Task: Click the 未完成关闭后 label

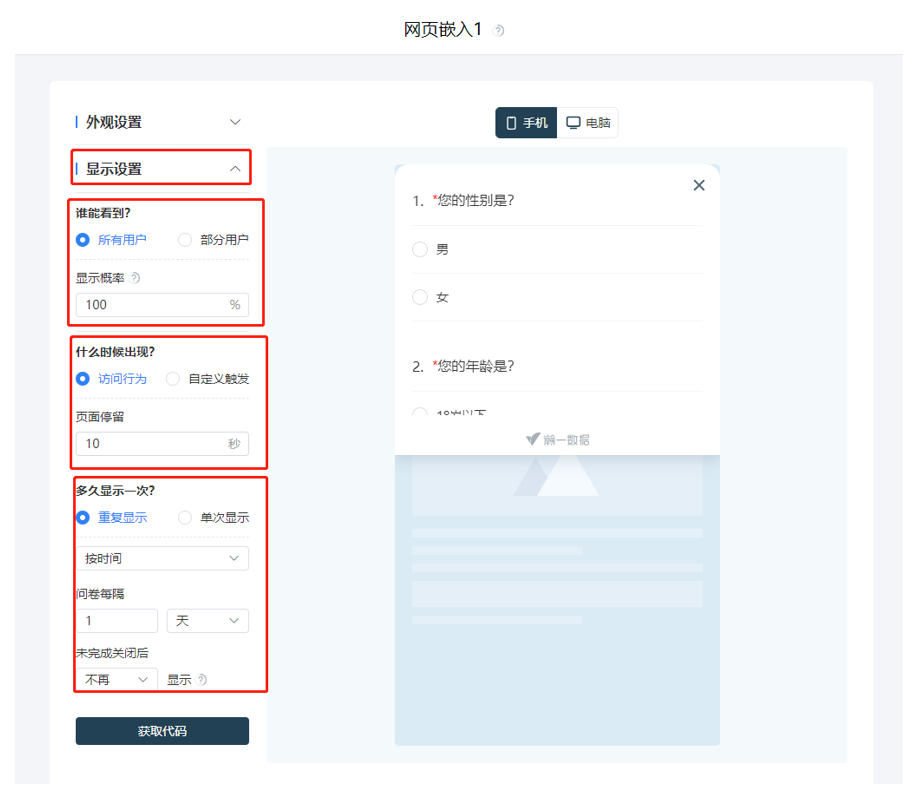Action: [x=112, y=653]
